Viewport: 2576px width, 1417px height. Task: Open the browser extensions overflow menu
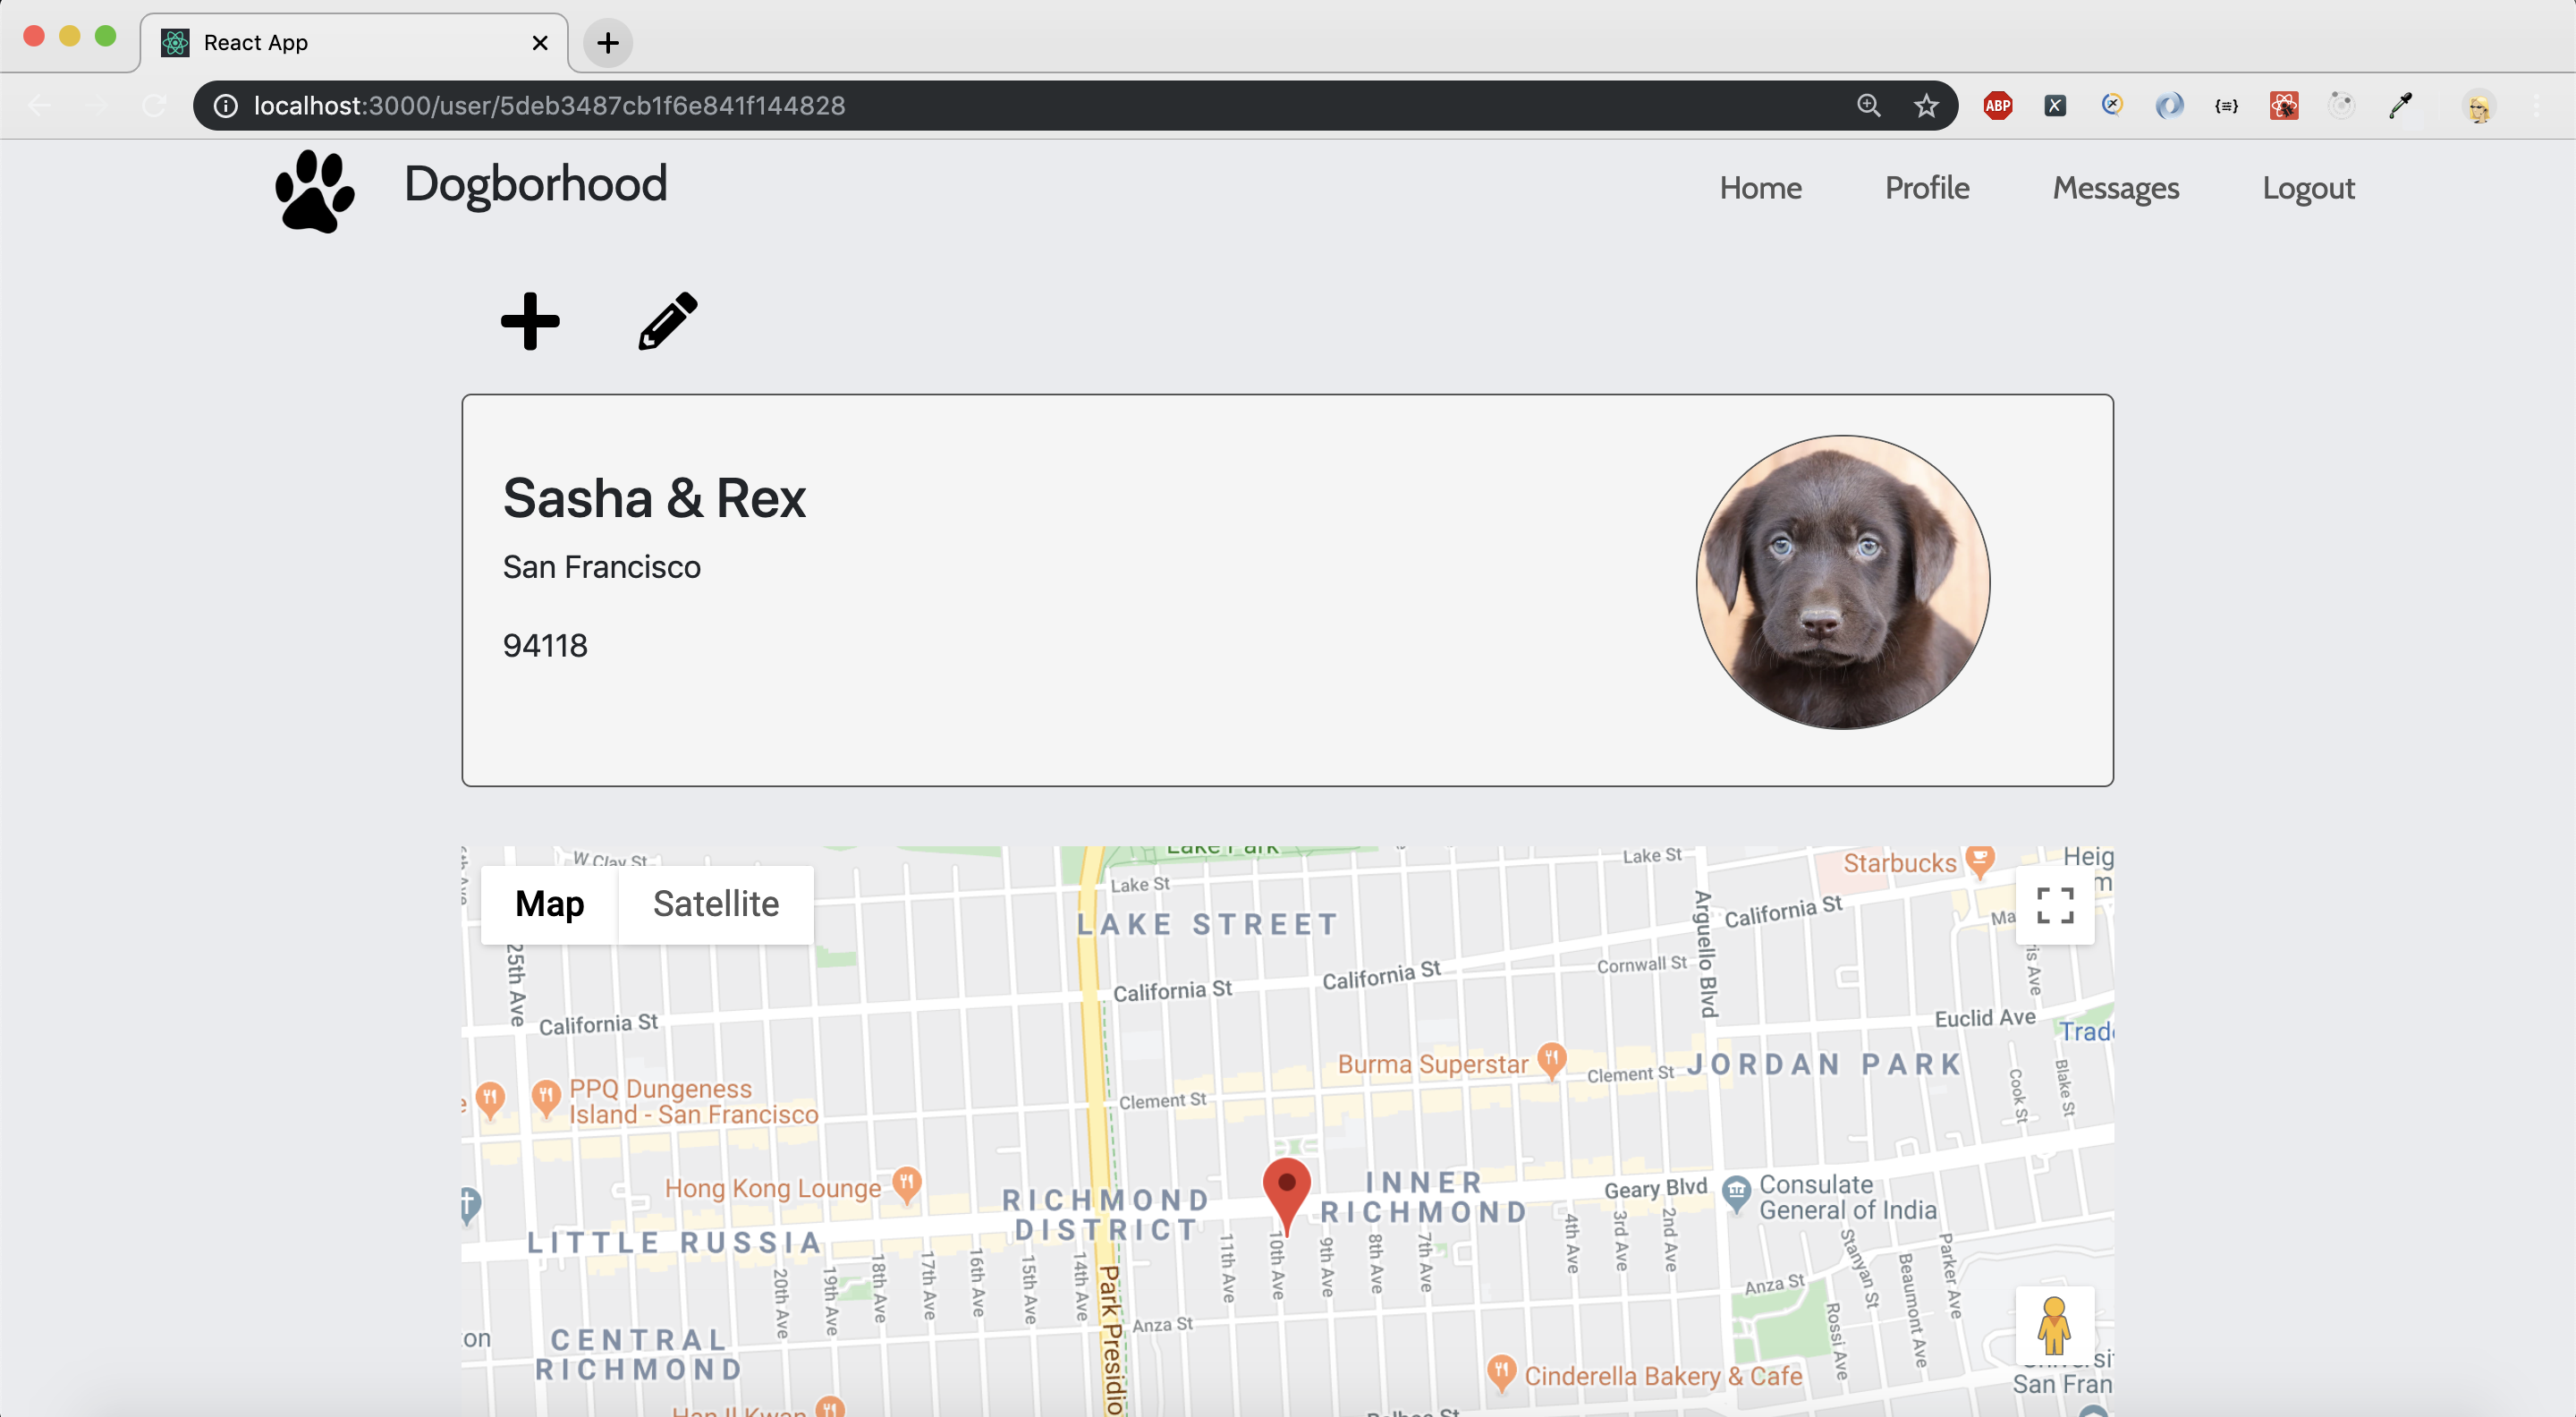pyautogui.click(x=2541, y=105)
